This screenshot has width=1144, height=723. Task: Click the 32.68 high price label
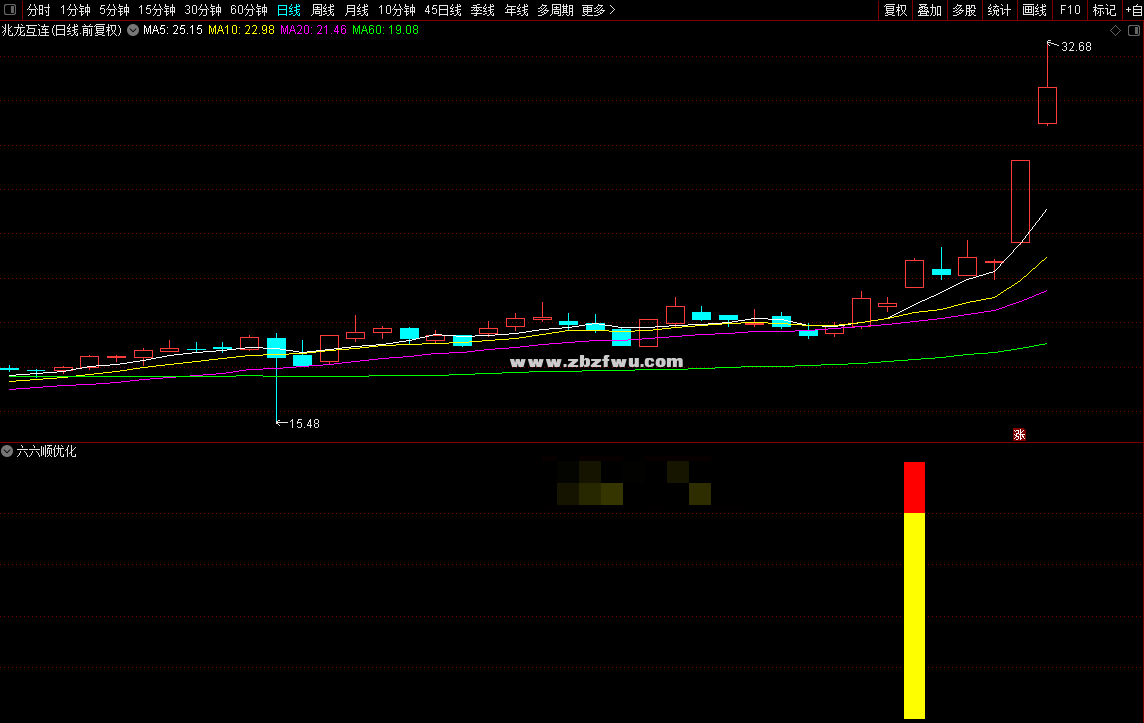point(1076,47)
